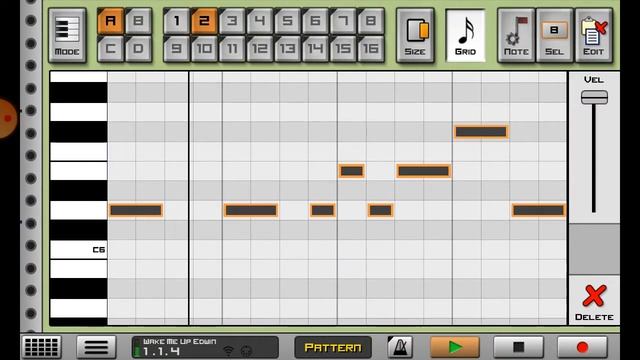This screenshot has height=360, width=640.
Task: Open the instrument grid view icon
Action: (x=41, y=347)
